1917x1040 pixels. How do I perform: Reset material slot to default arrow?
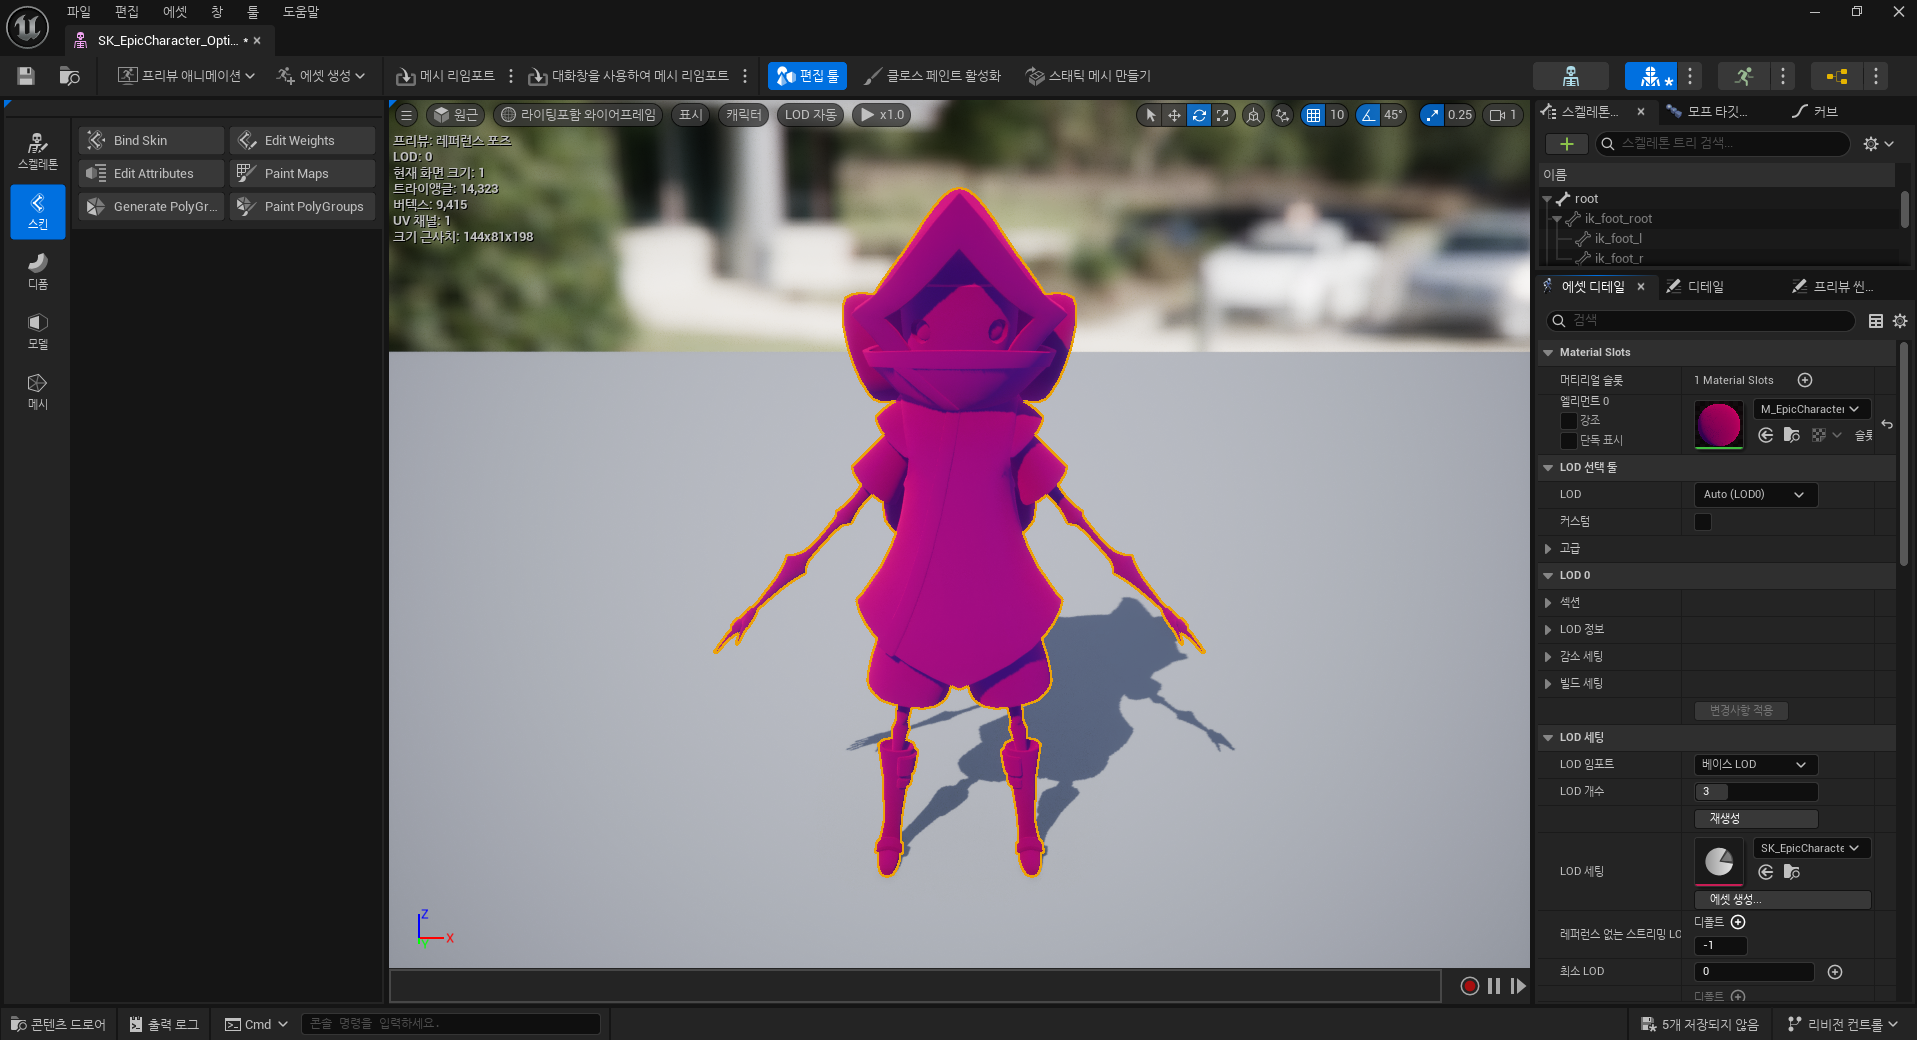1887,425
